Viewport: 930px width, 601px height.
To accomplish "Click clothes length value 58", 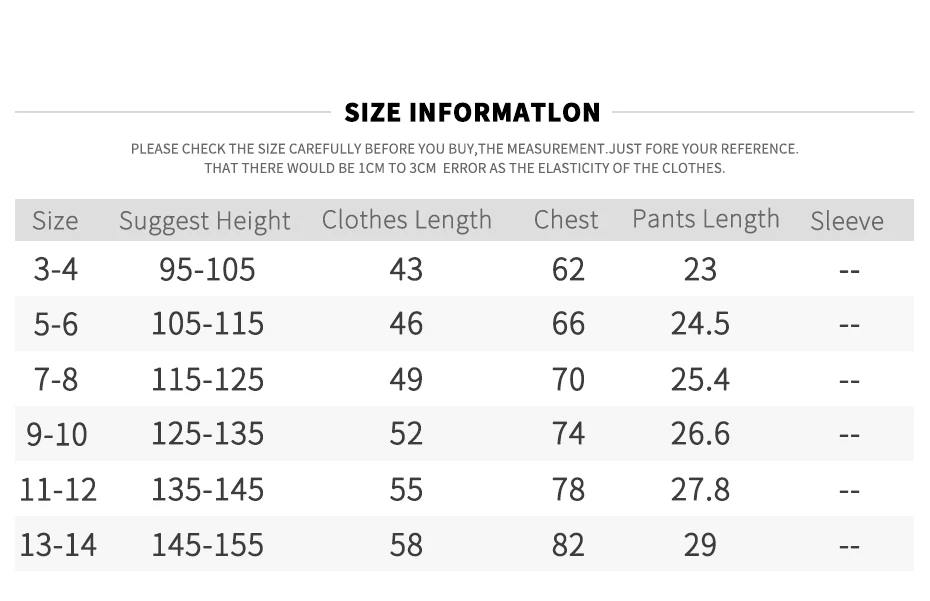I will (x=406, y=544).
